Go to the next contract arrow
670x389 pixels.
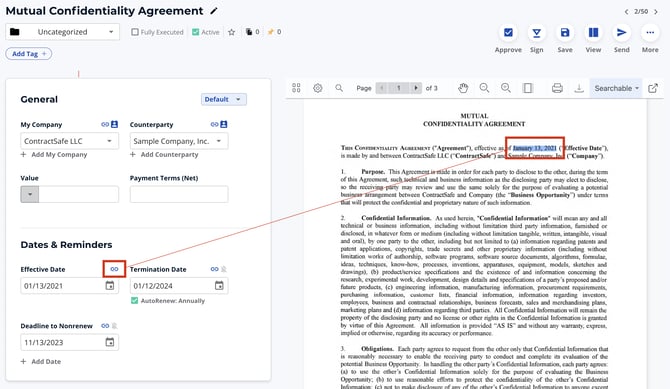tap(656, 12)
